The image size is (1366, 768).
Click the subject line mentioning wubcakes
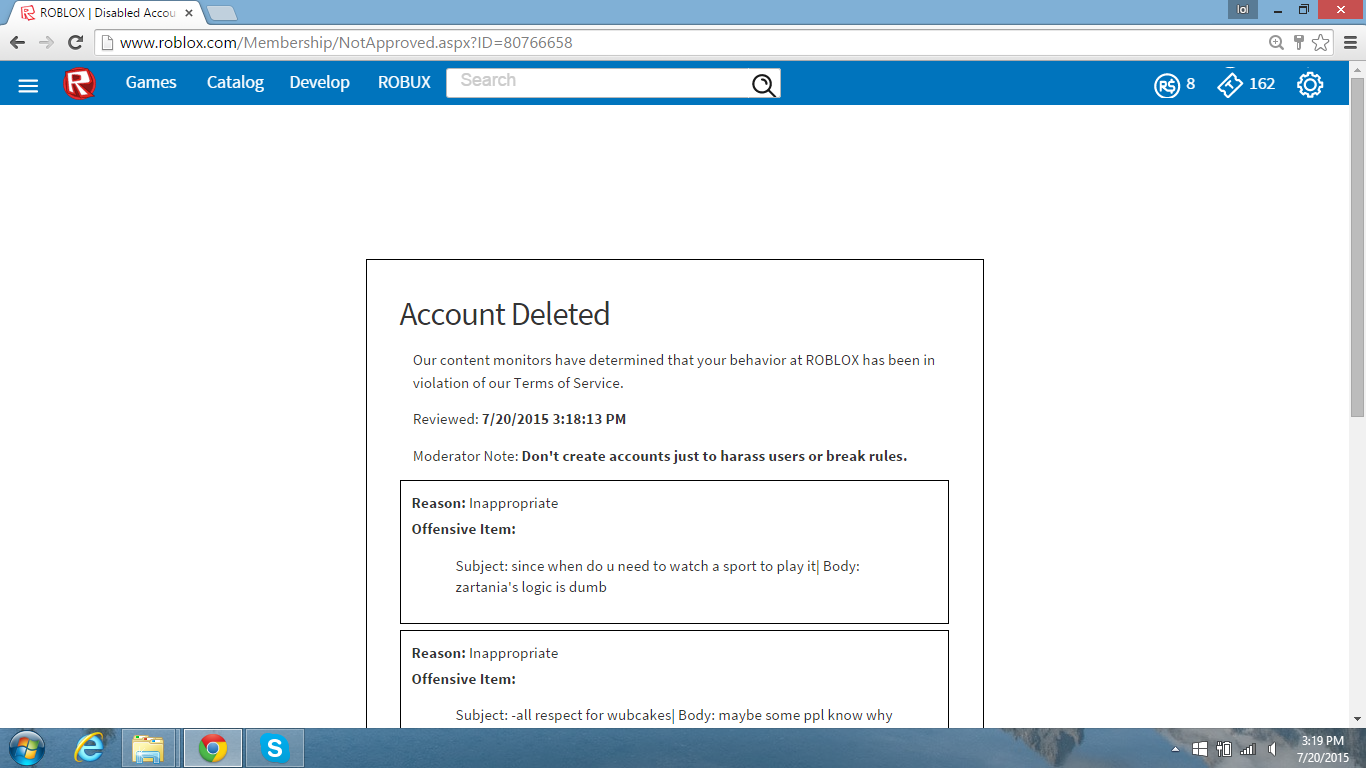pos(674,715)
